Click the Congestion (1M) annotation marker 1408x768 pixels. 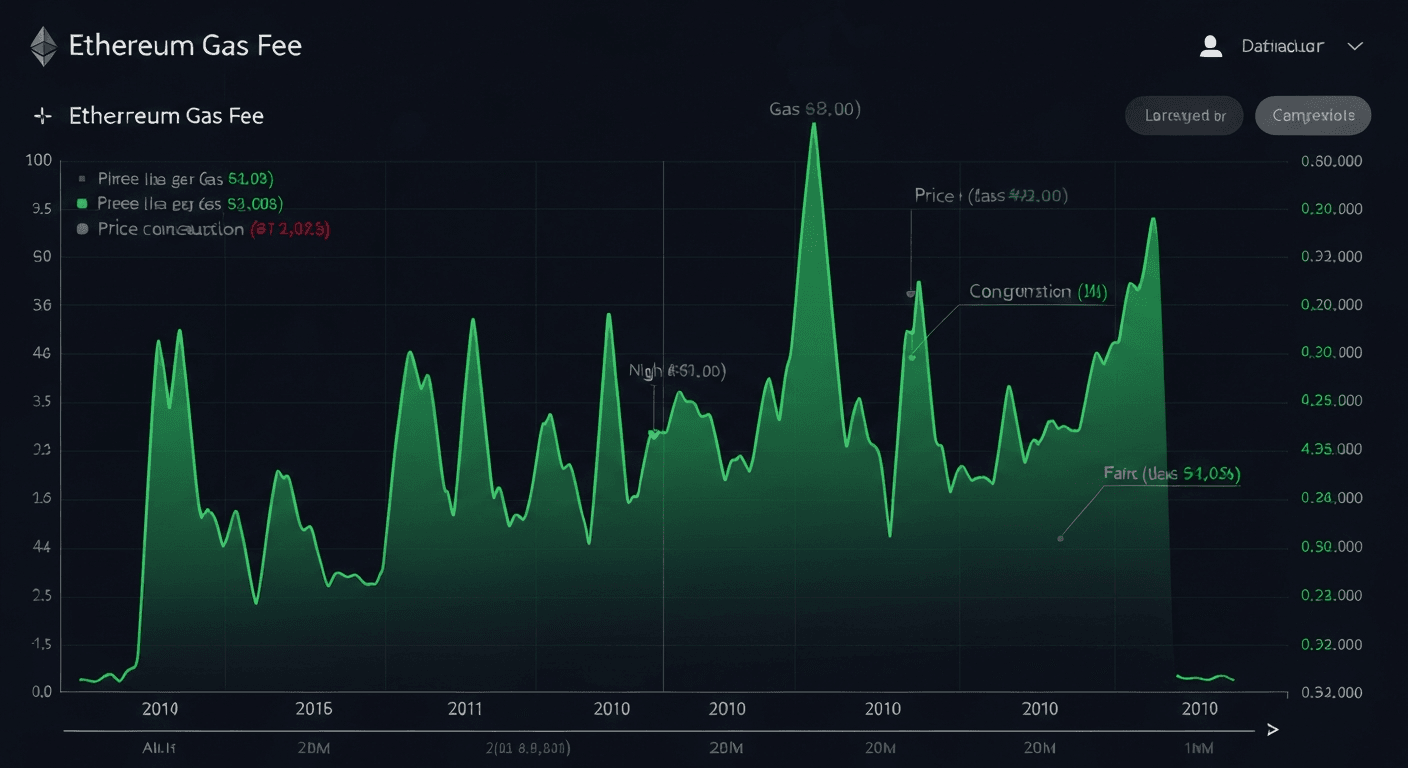point(912,355)
